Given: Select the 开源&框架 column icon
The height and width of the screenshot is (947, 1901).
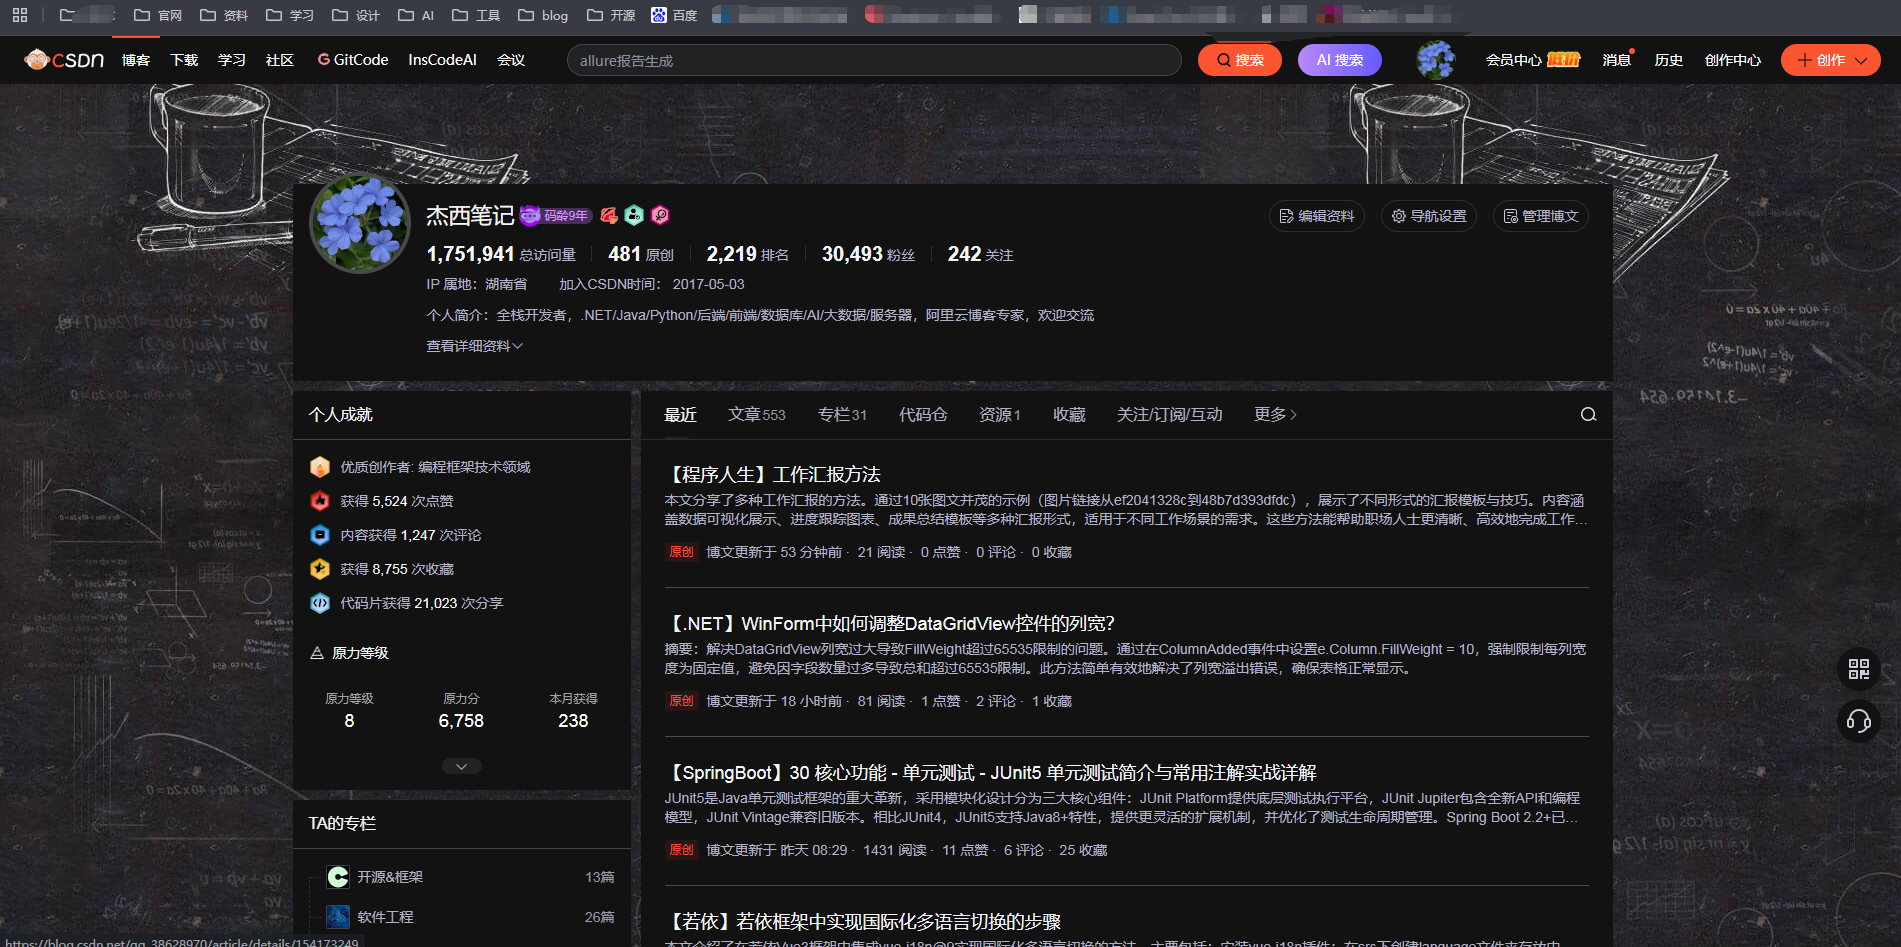Looking at the screenshot, I should (337, 876).
